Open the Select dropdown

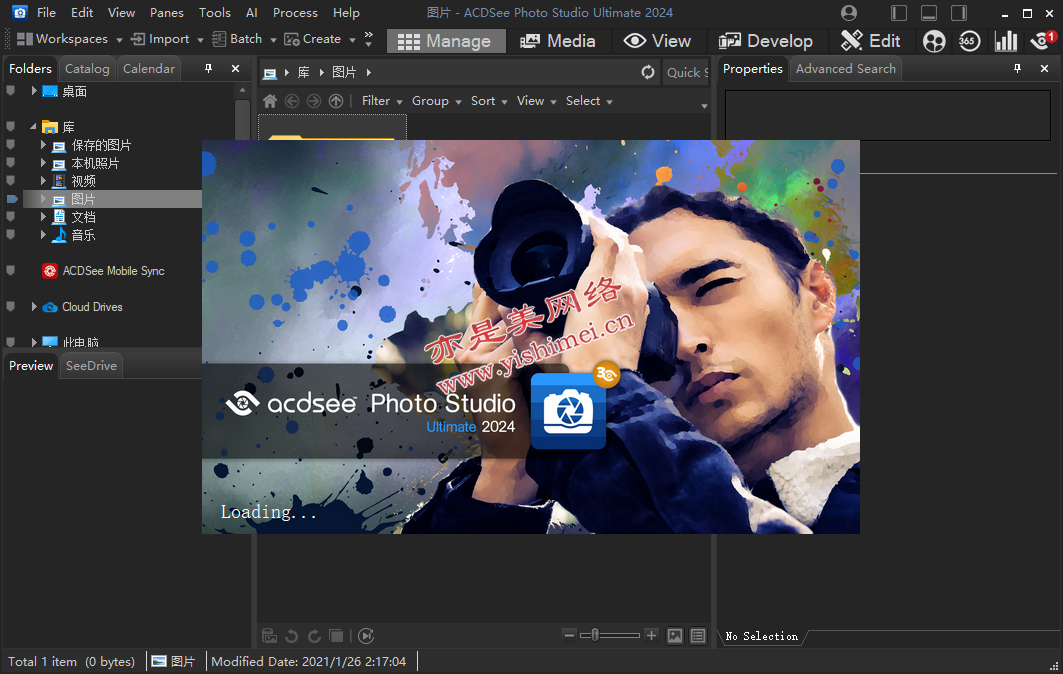589,101
